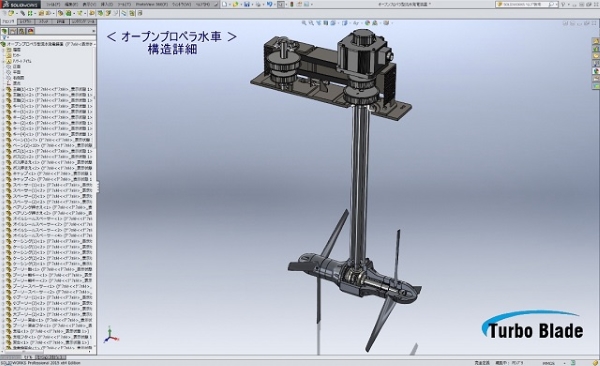Open the DisplayManager tab with colored ball icon

click(31, 31)
